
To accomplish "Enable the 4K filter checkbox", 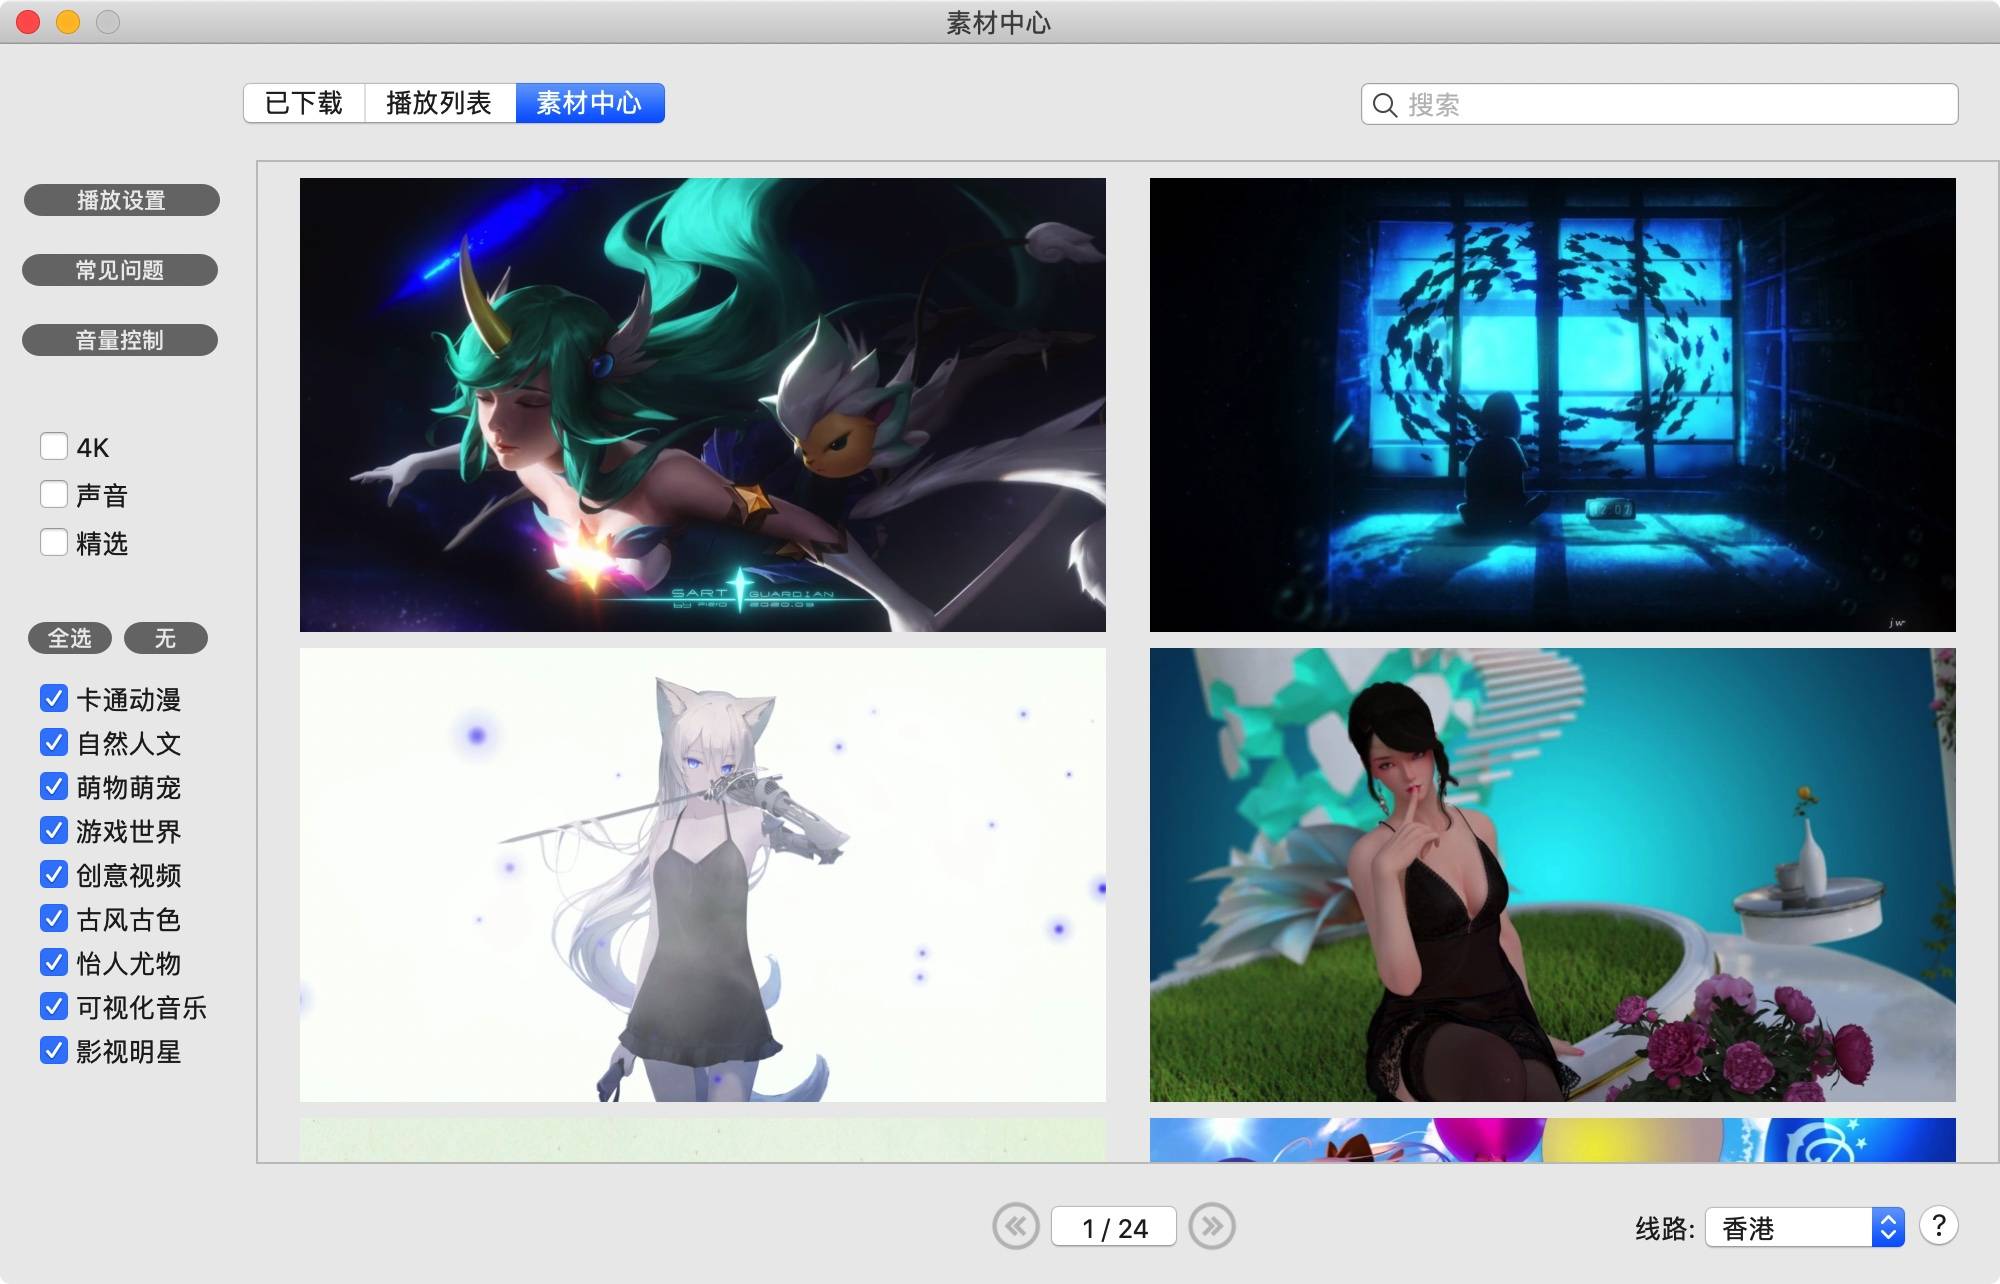I will pos(54,446).
